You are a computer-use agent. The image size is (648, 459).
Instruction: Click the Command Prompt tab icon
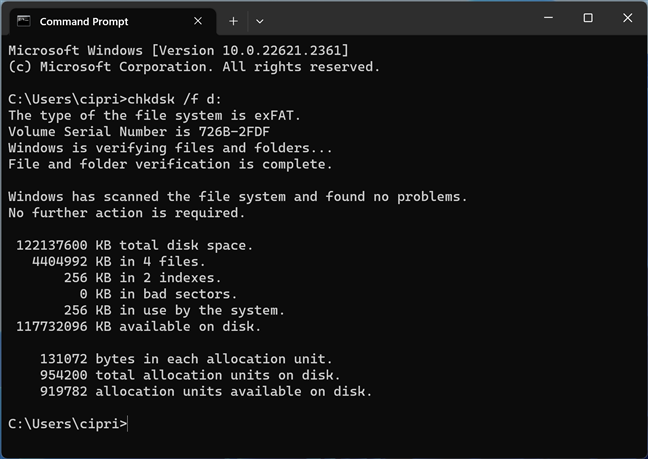click(23, 20)
